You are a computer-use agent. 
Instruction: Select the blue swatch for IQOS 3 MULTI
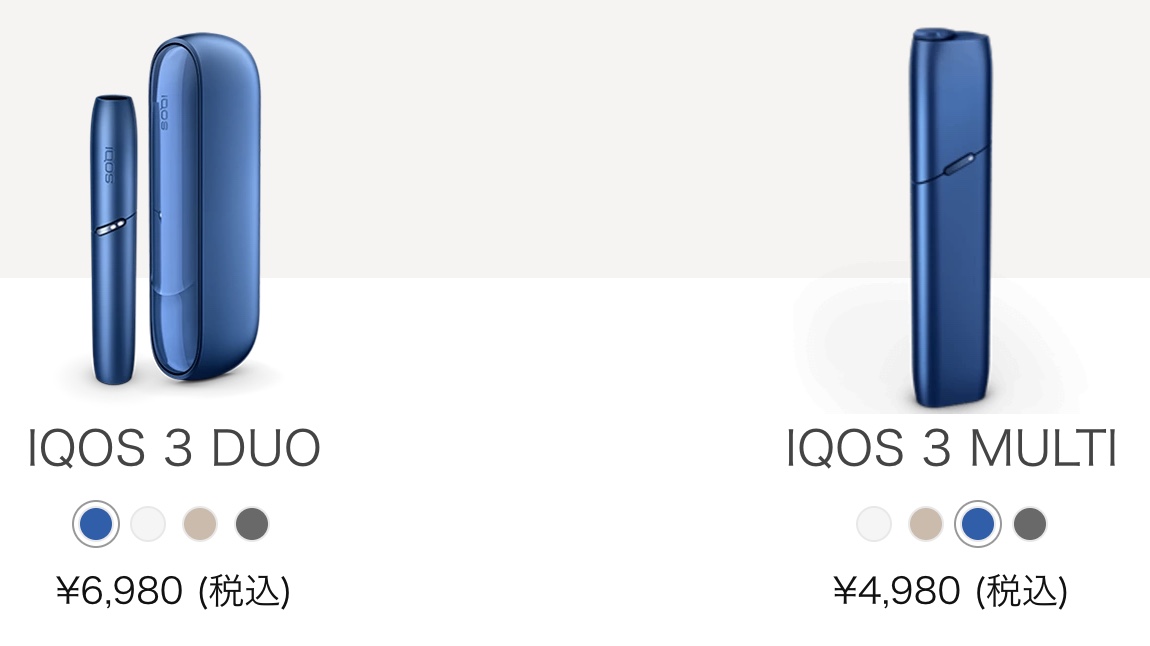978,524
